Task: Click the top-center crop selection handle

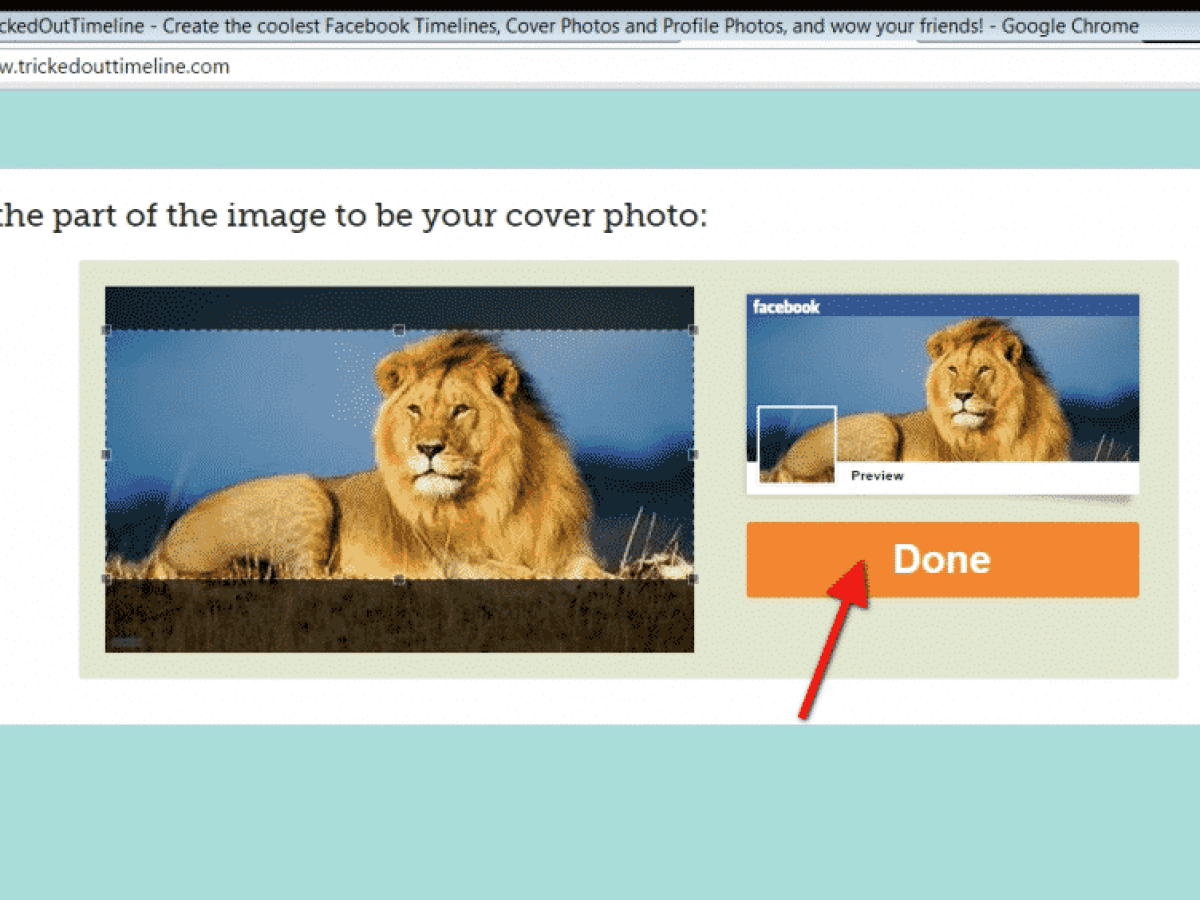Action: point(399,330)
